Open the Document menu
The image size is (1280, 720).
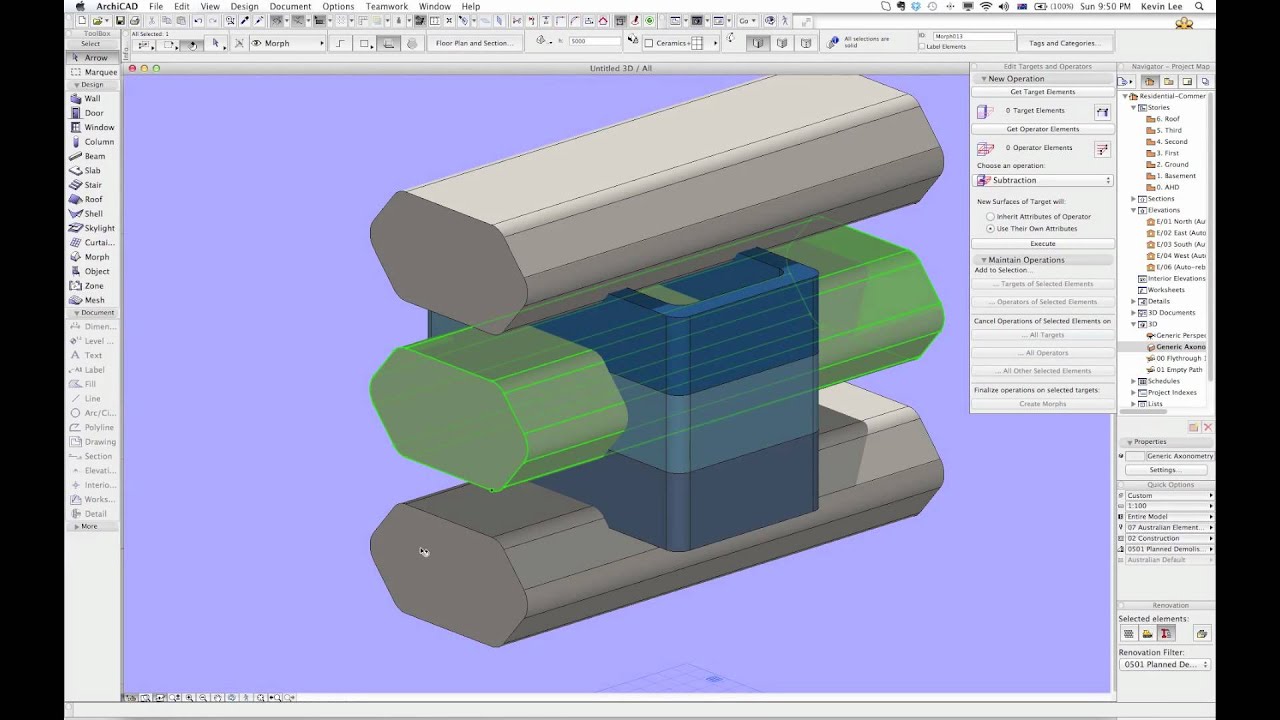coord(290,6)
